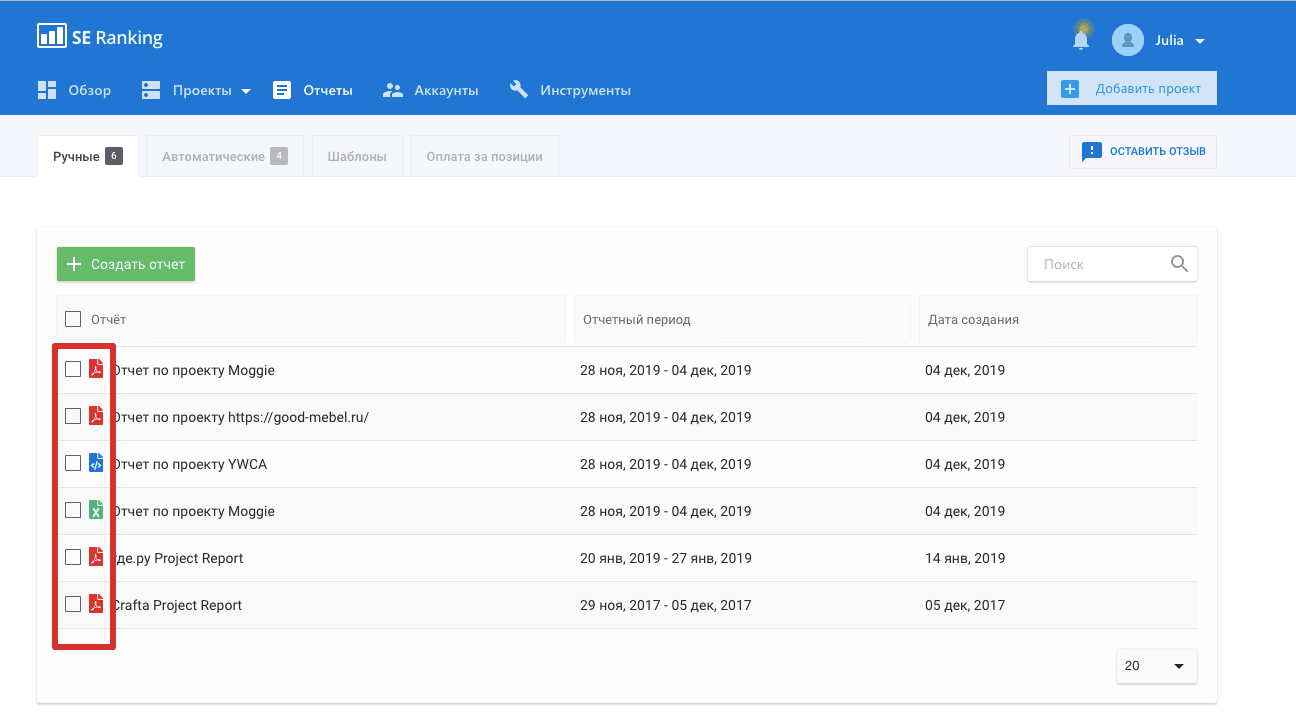Screen dimensions: 1296x725
Task: Click the period 29 ноя, 2017 - 05 дек, 2017
Action: 666,605
